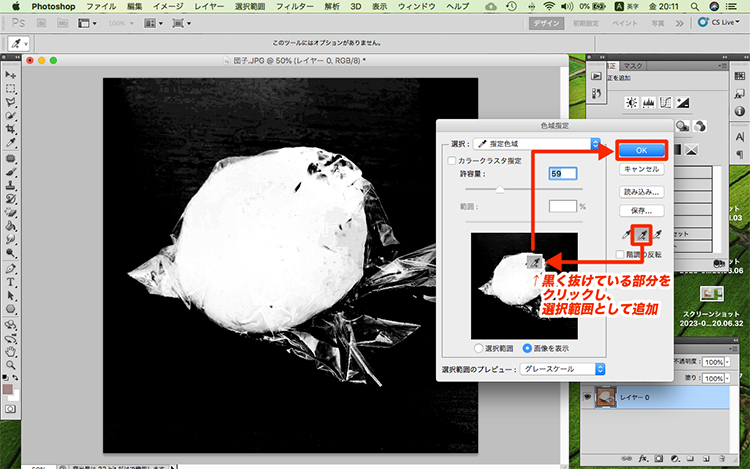Select the Paint Bucket tool
750x469 pixels.
click(x=11, y=226)
